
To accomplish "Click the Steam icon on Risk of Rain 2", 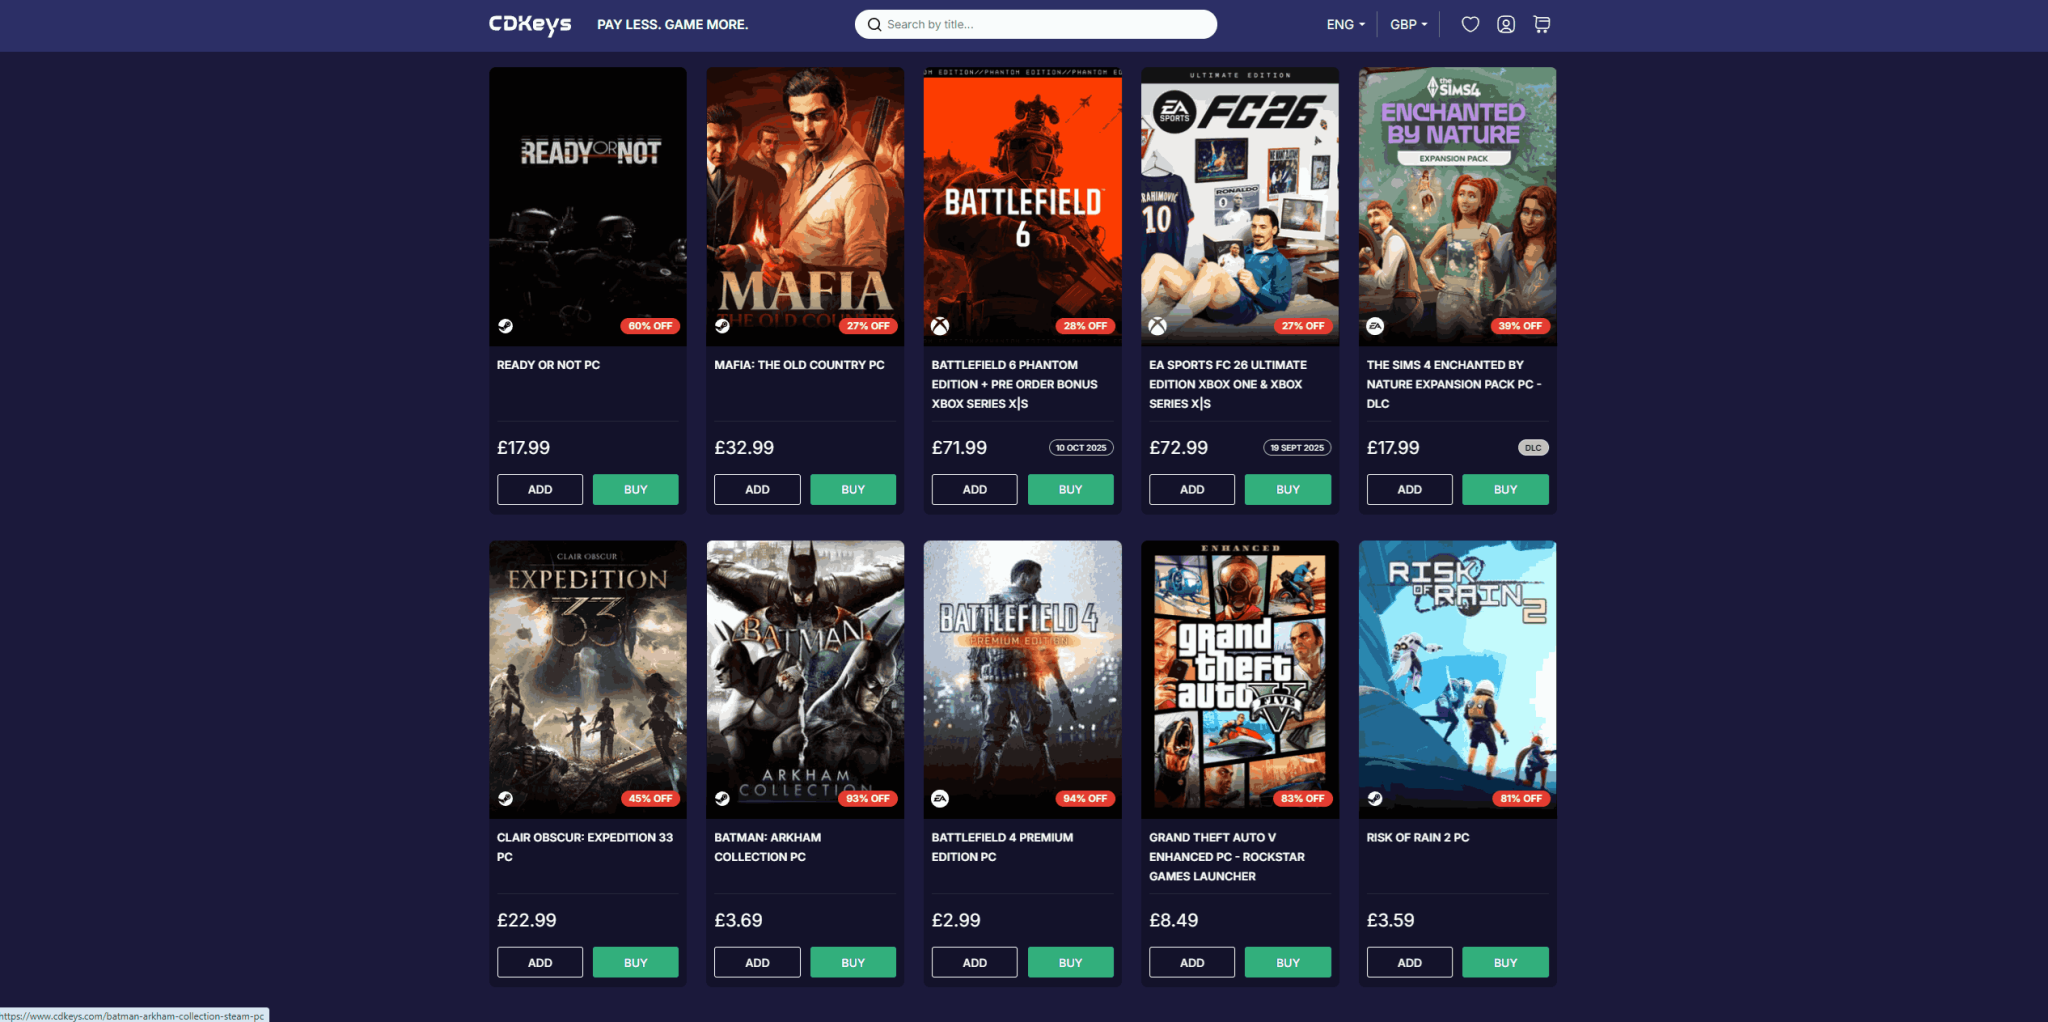I will [1377, 798].
